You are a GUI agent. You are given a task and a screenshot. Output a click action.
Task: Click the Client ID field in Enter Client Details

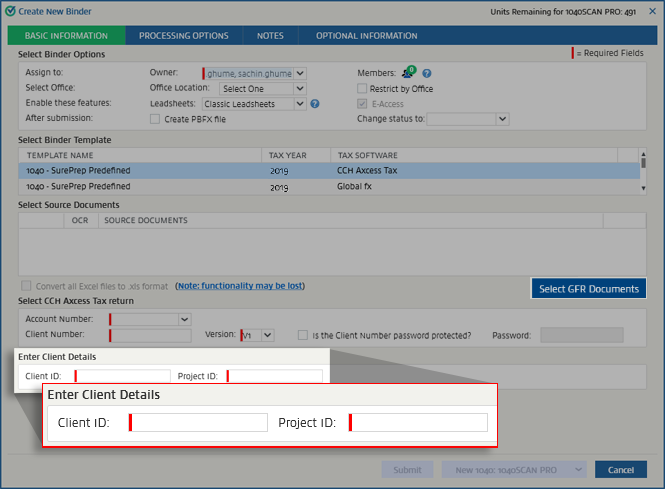[x=198, y=422]
